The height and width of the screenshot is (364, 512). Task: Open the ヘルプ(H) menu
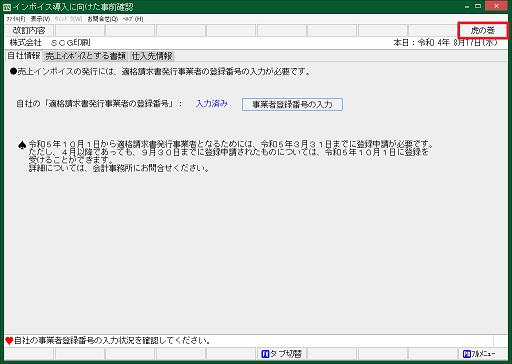click(133, 19)
